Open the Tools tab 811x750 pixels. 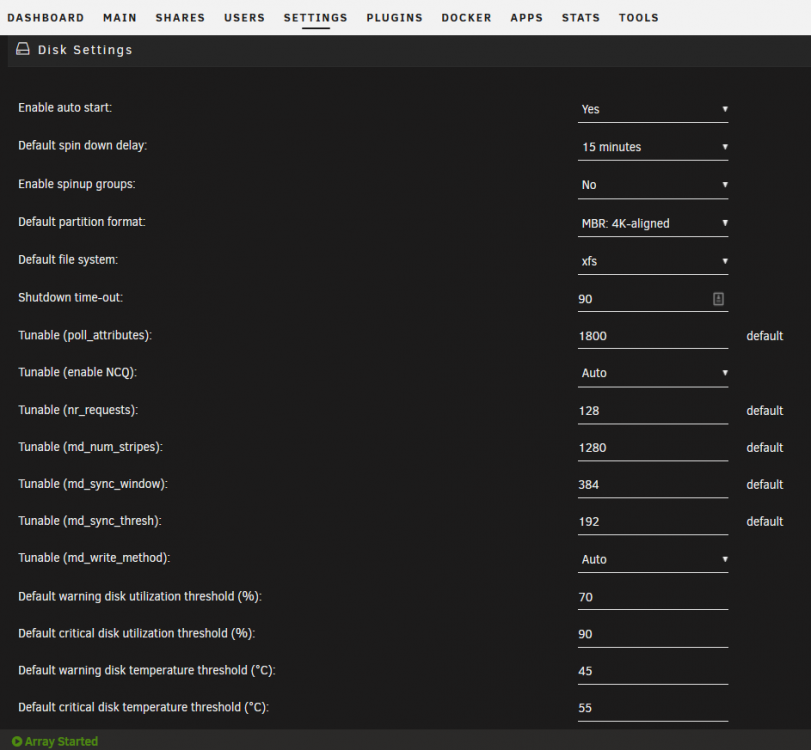639,18
